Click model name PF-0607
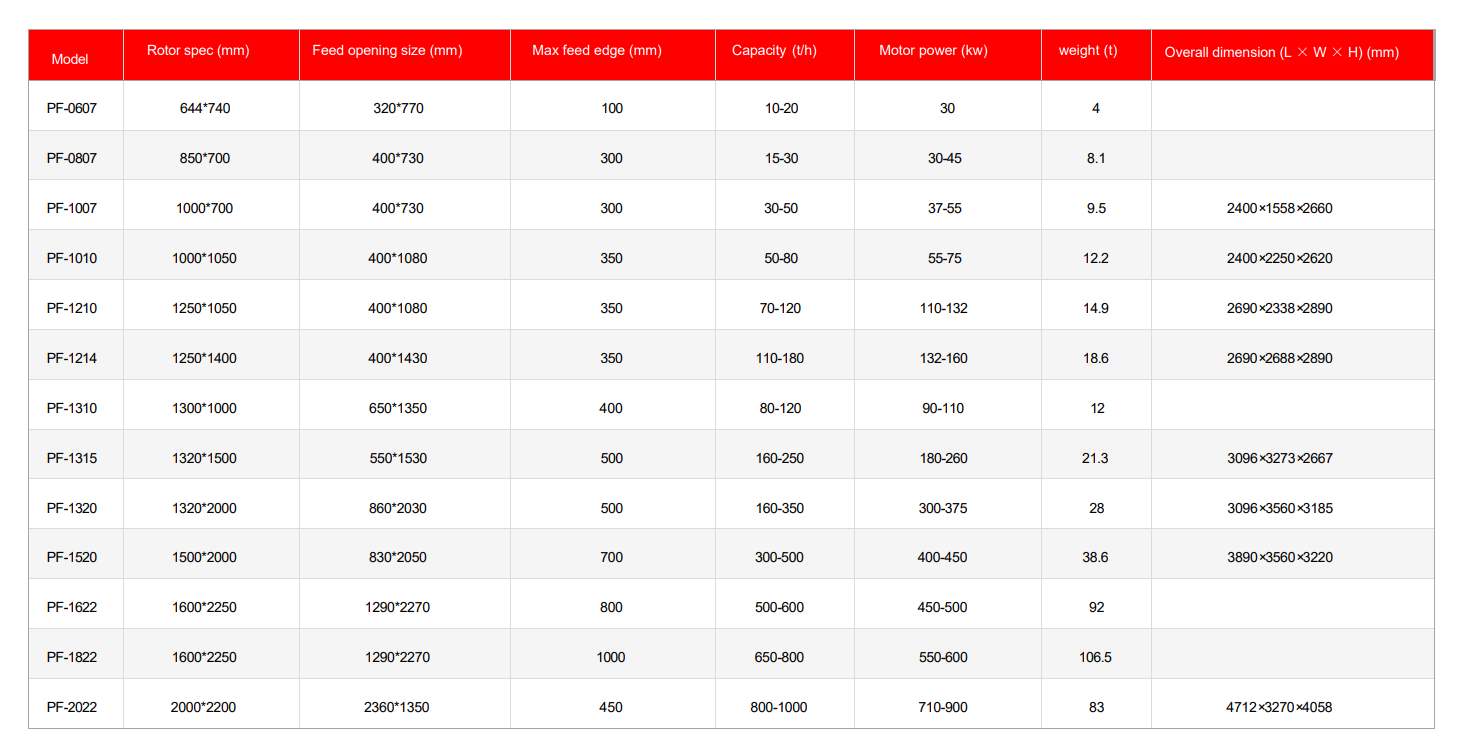The height and width of the screenshot is (749, 1480). pos(72,108)
